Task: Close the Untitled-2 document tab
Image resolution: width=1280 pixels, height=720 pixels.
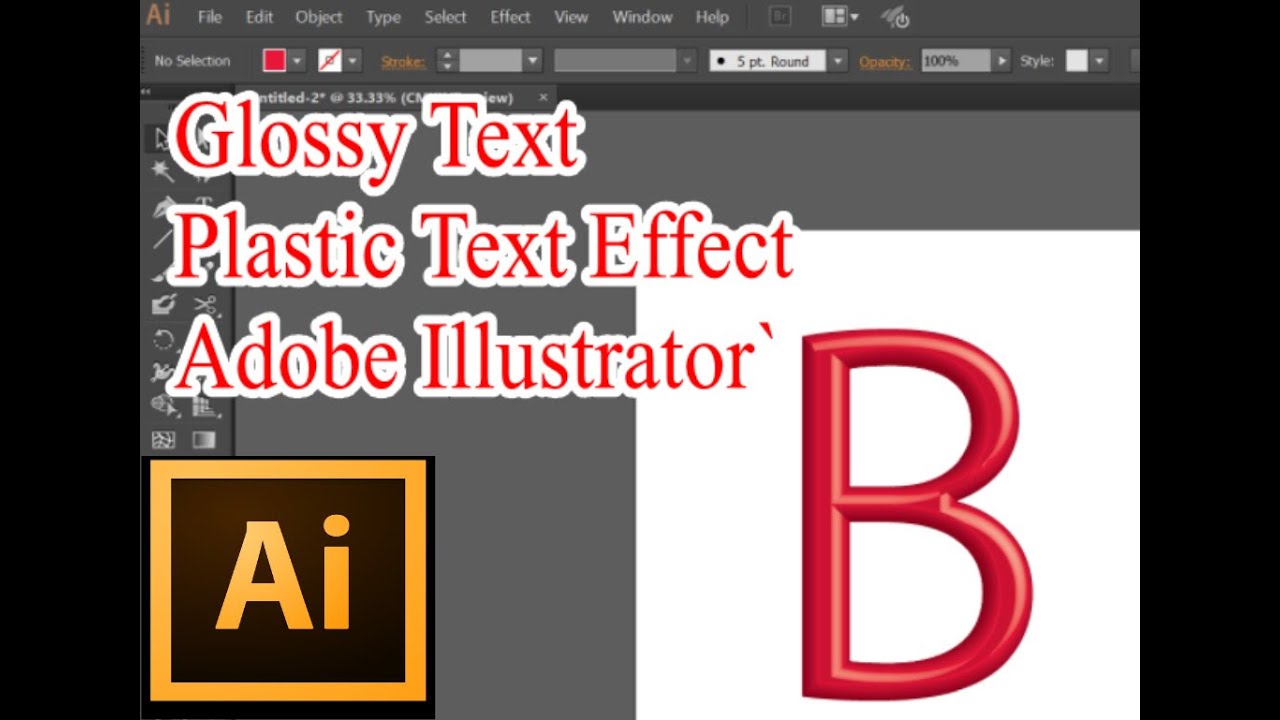Action: [x=543, y=97]
